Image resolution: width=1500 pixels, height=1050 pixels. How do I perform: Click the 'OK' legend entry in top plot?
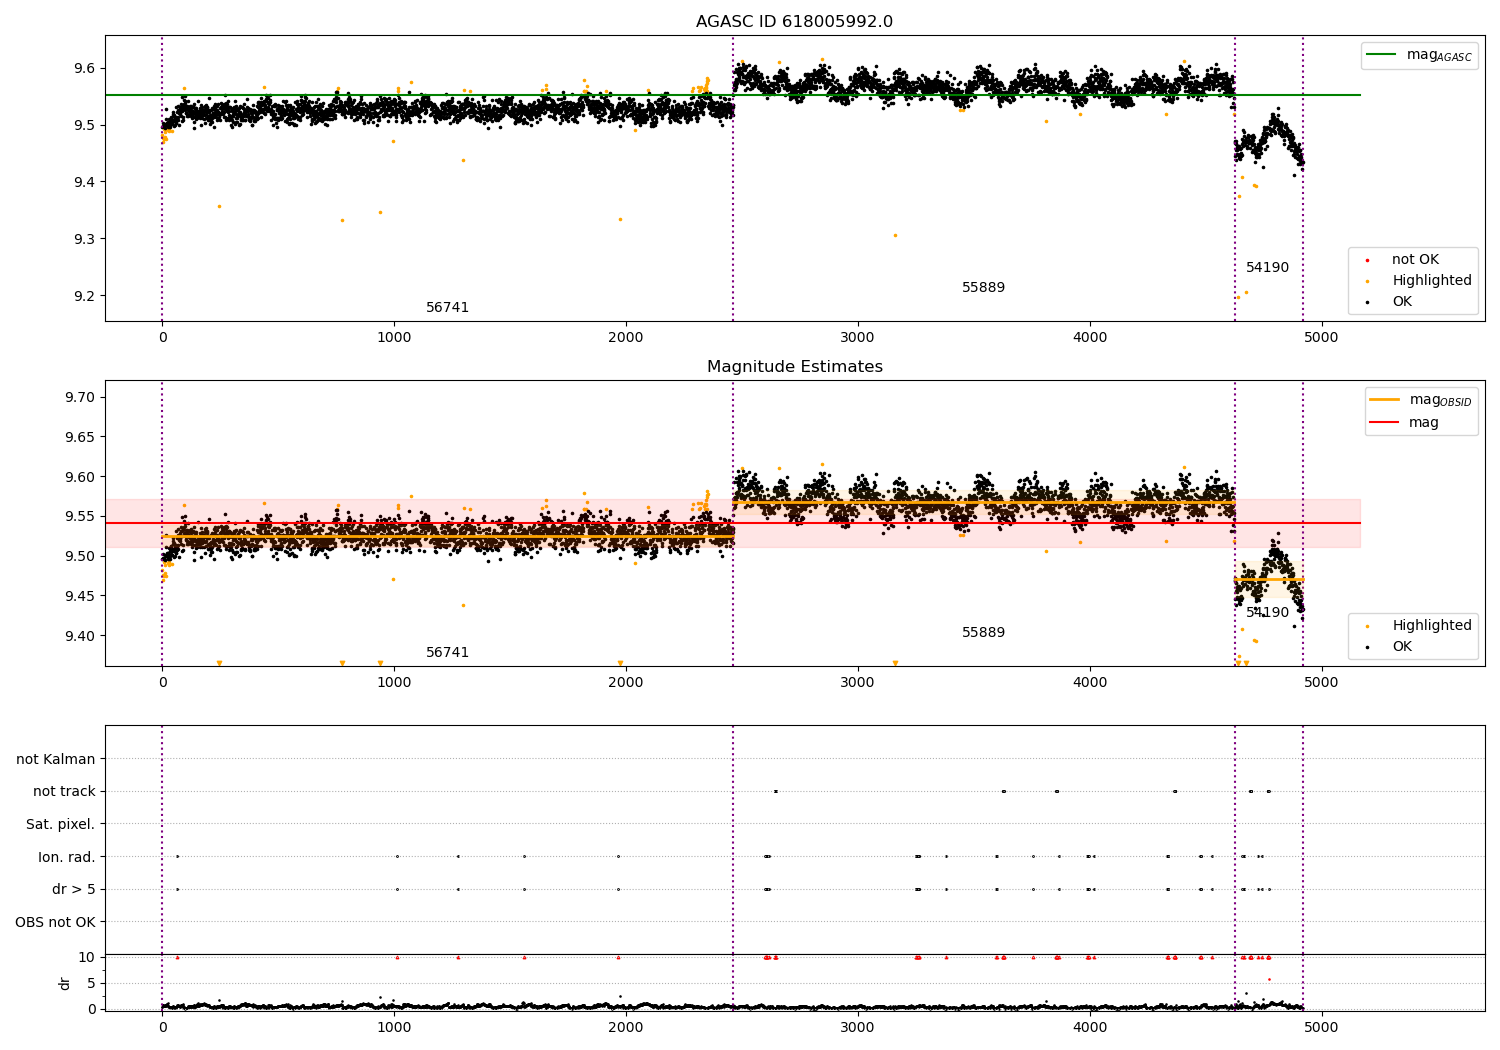tap(1402, 302)
